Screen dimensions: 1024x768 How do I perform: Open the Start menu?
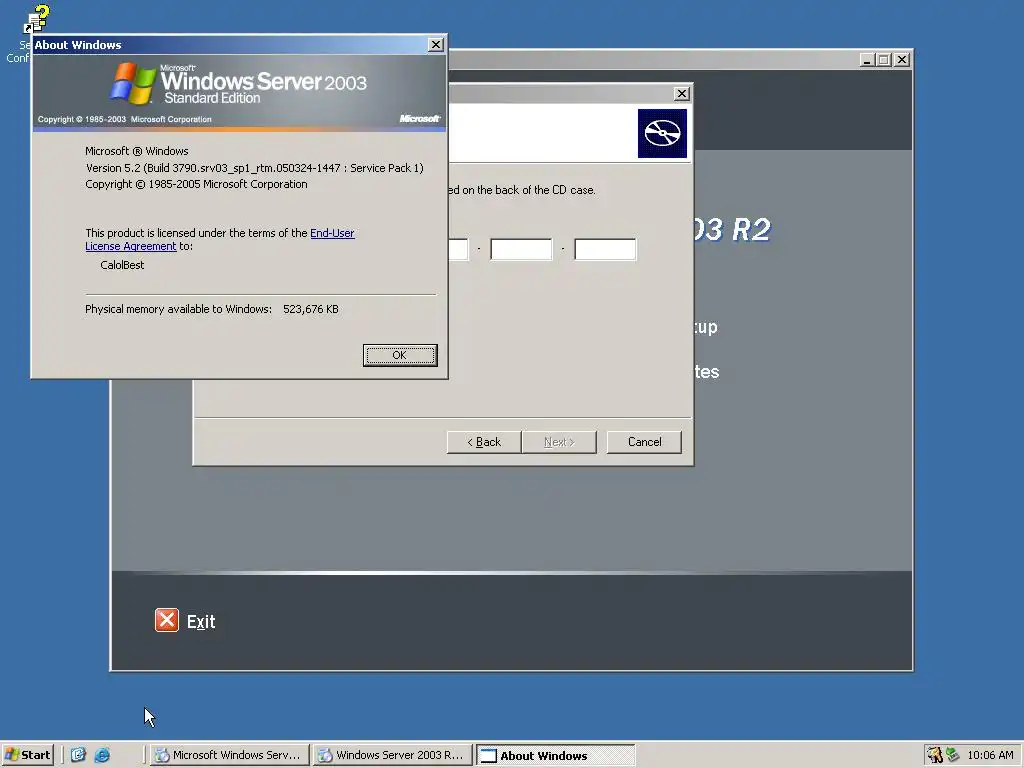click(x=27, y=755)
